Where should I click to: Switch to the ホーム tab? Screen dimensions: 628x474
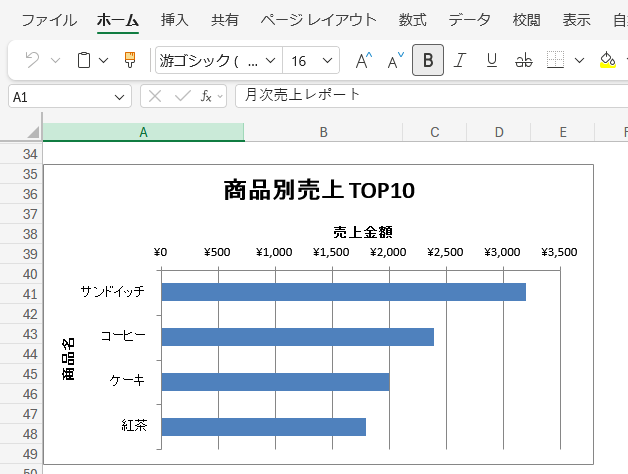[118, 20]
